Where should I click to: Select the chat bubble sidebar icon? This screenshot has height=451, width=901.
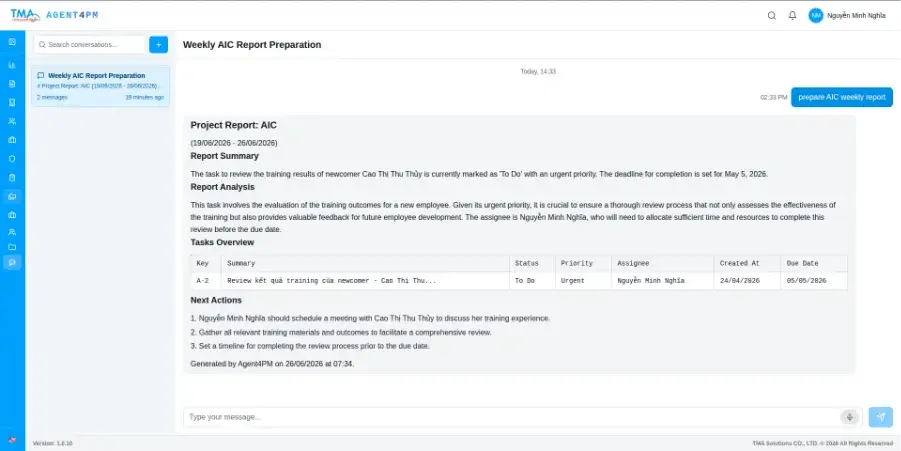tap(12, 262)
